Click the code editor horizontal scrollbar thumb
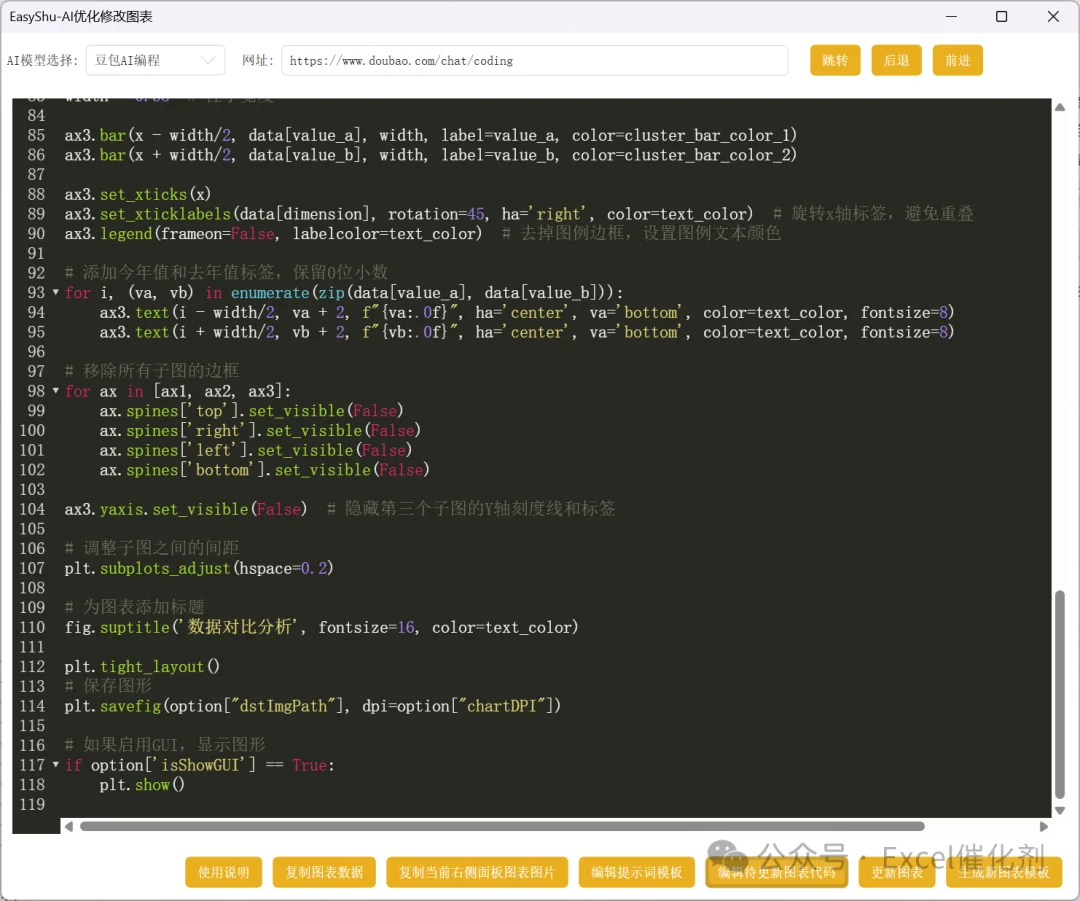This screenshot has height=901, width=1080. (x=502, y=826)
